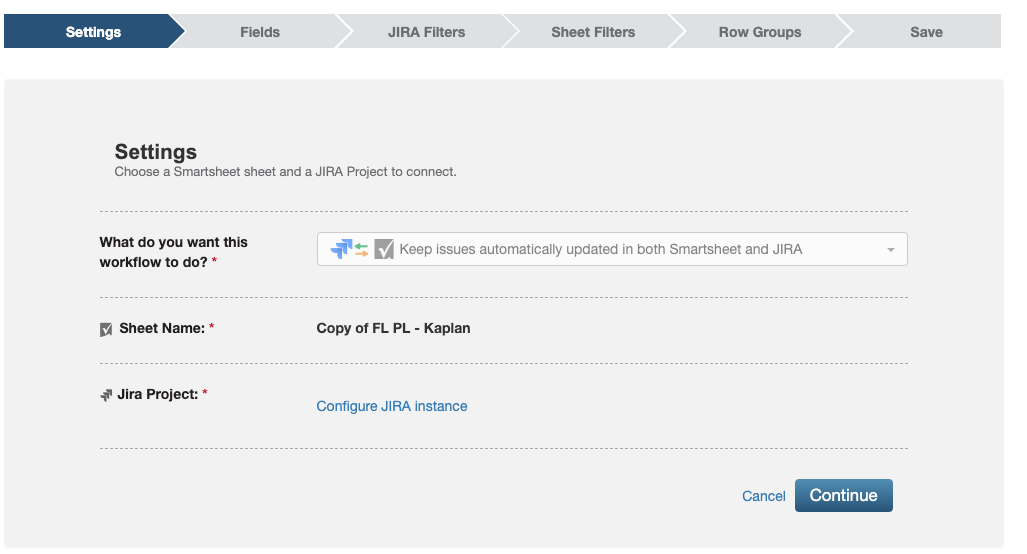Screen dimensions: 1027x554
Task: Click the sheet name 'Copy of FL PL - Kaplan'
Action: [393, 328]
